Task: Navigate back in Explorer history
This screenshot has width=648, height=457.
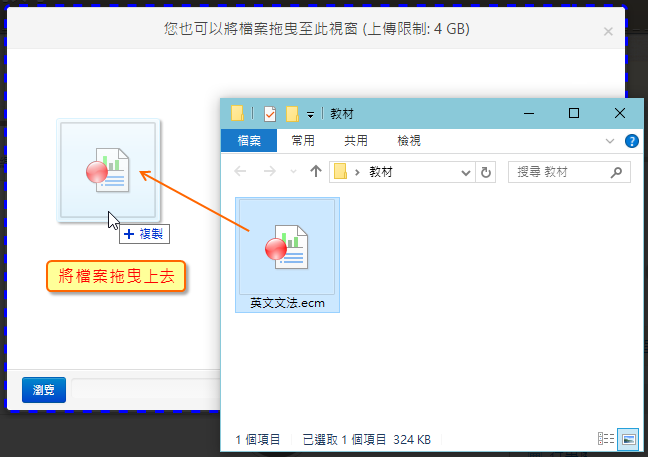Action: [x=241, y=172]
